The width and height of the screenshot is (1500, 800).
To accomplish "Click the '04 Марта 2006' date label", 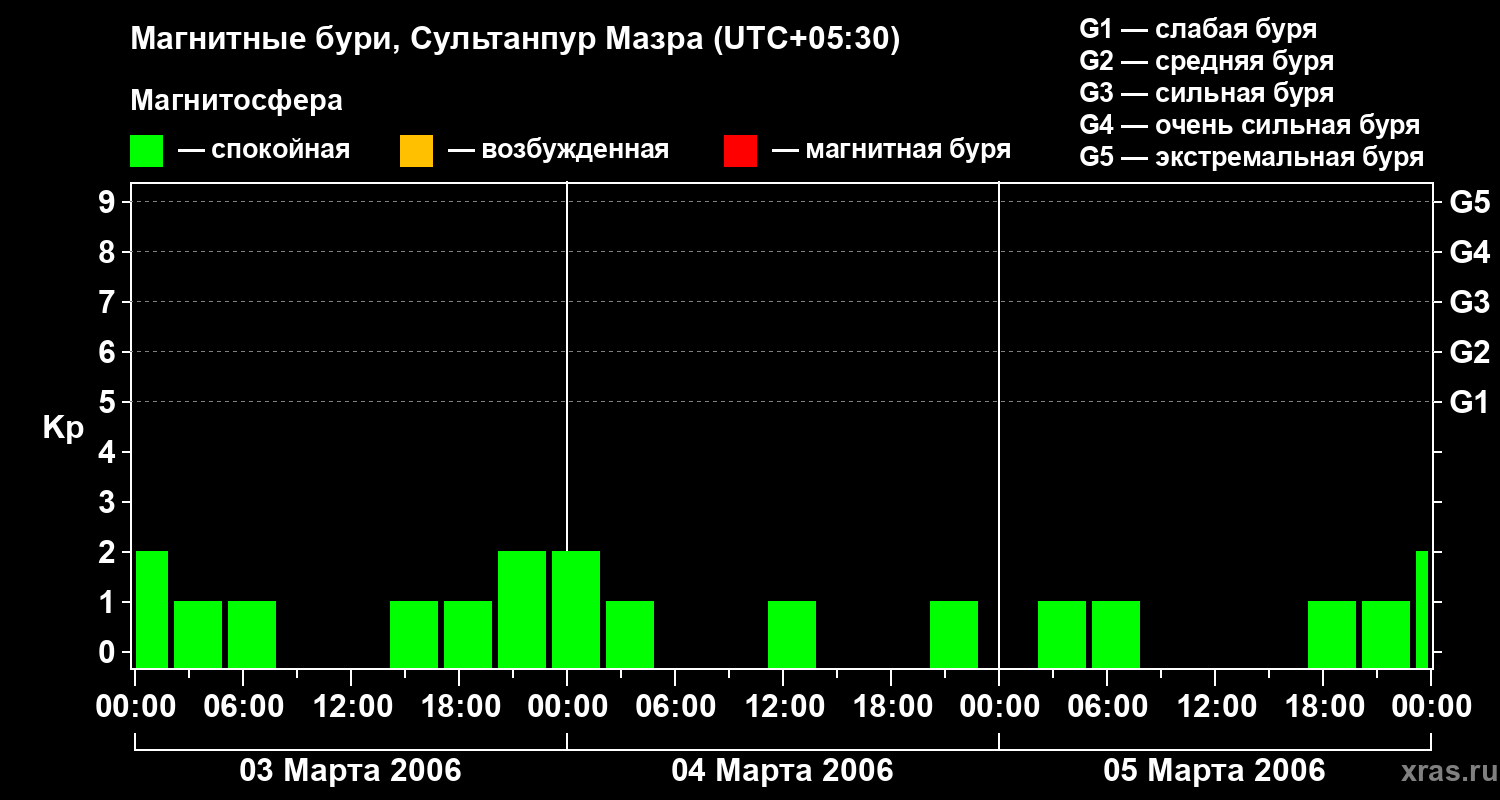I will pos(782,770).
